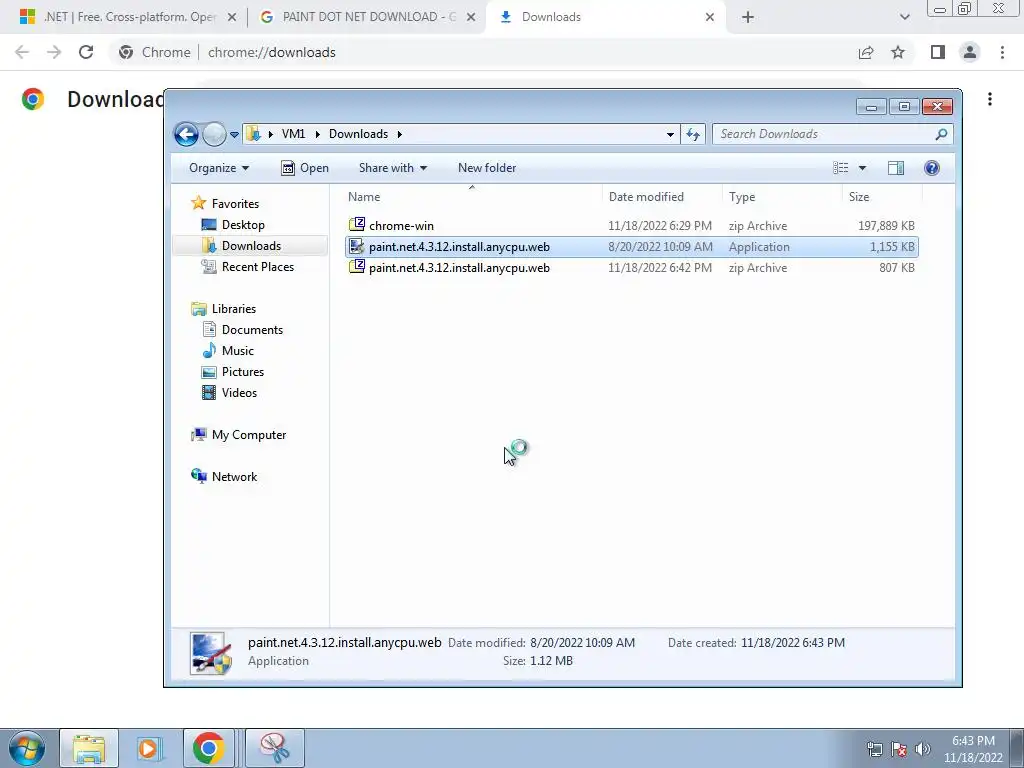Screen dimensions: 1024x768
Task: Go back in Explorer with back arrow
Action: (x=187, y=135)
